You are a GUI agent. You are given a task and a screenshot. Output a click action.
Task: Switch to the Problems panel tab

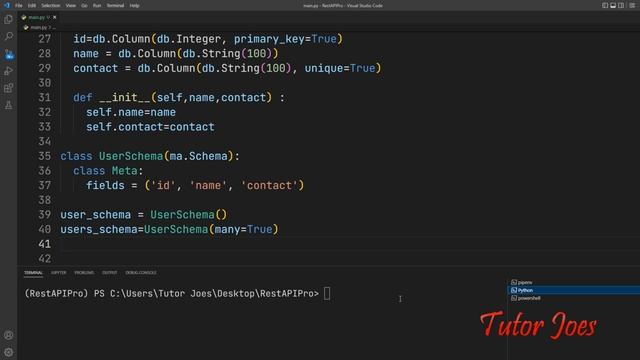84,272
